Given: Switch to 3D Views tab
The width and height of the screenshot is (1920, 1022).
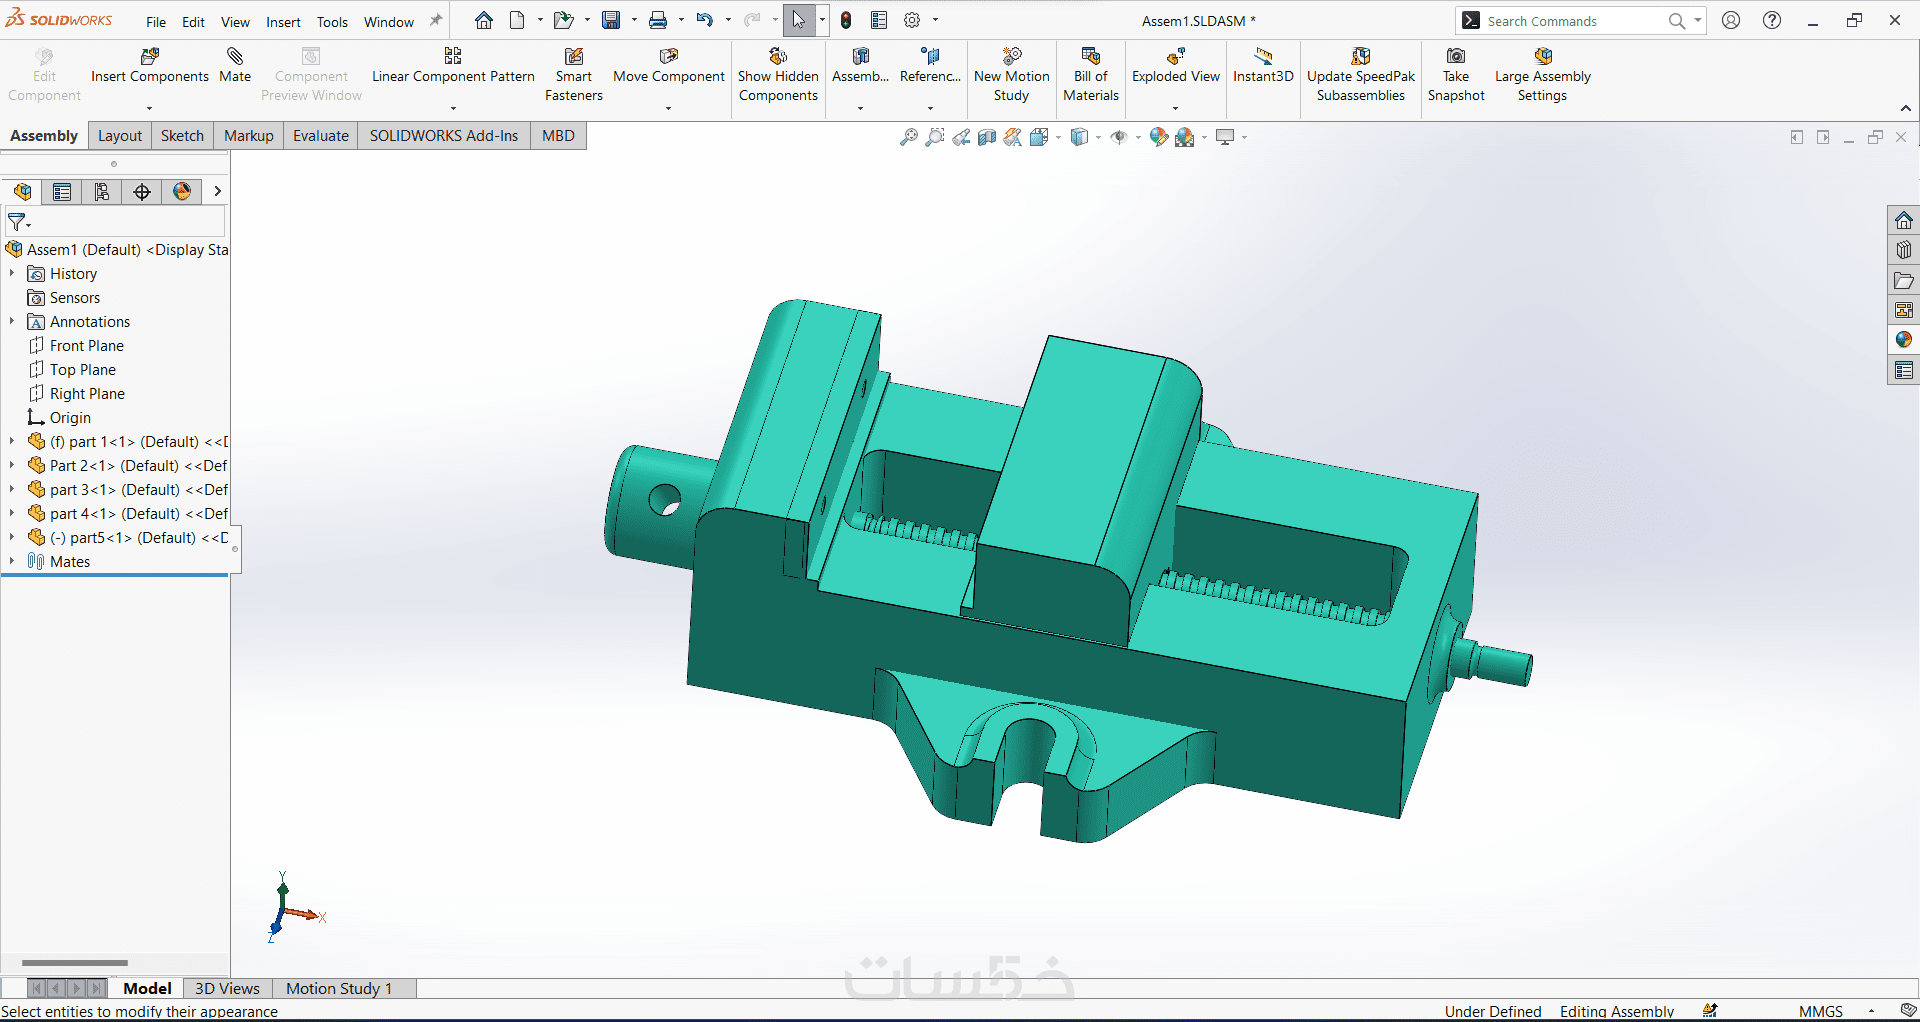Looking at the screenshot, I should pos(227,988).
